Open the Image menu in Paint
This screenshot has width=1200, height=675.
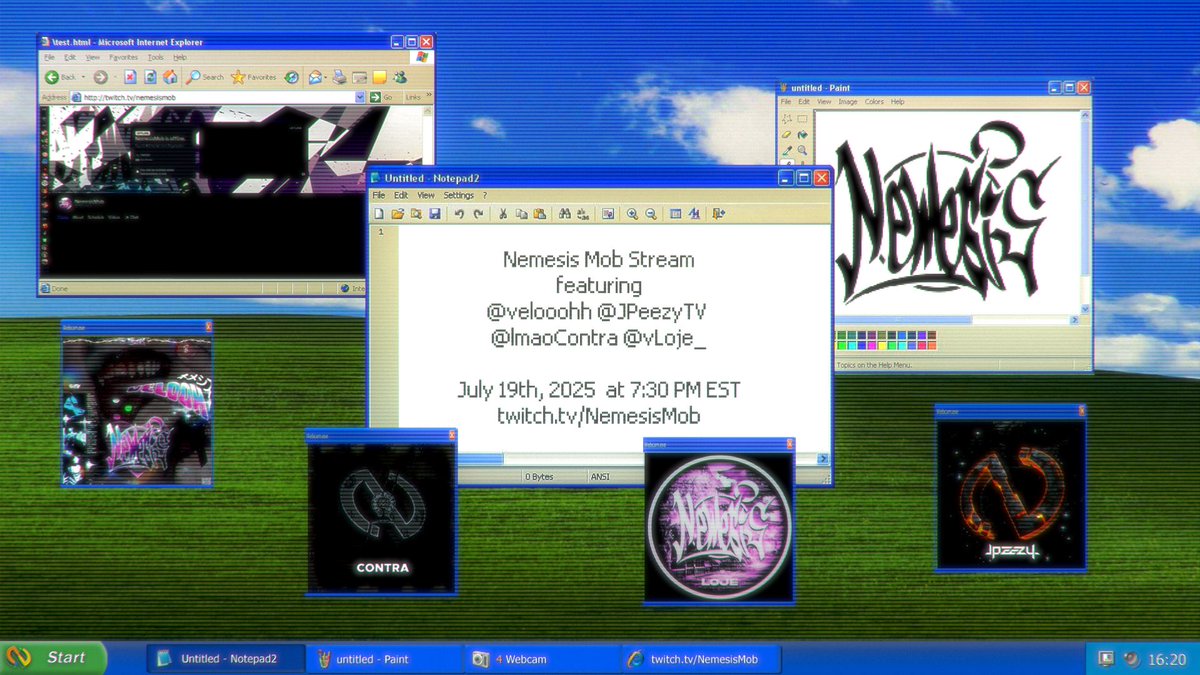[848, 102]
